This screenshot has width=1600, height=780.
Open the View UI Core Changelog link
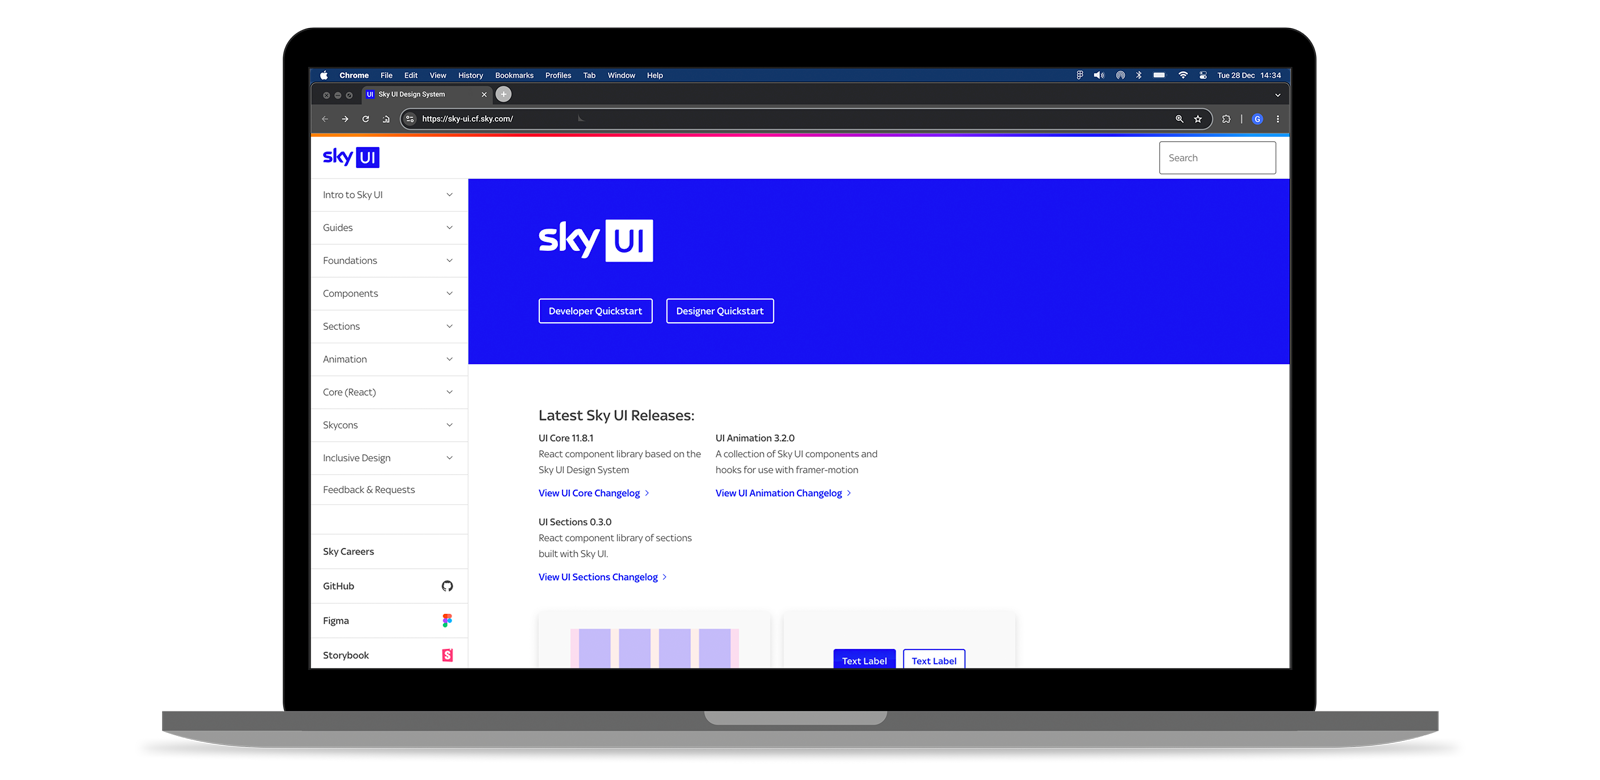[589, 493]
